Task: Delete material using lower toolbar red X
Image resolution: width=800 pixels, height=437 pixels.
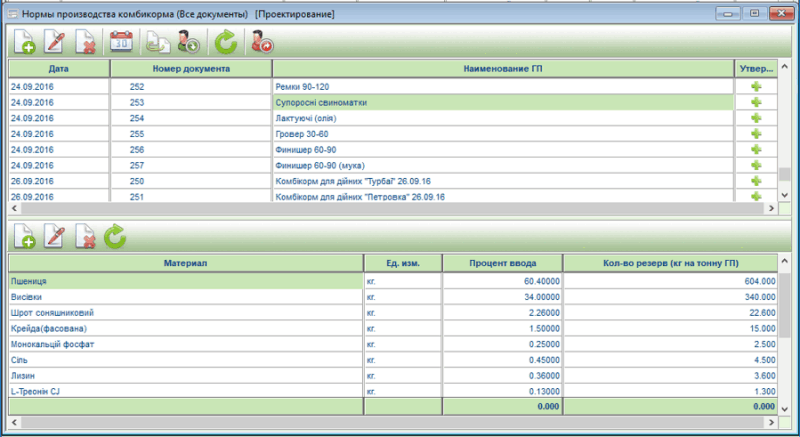Action: [86, 237]
